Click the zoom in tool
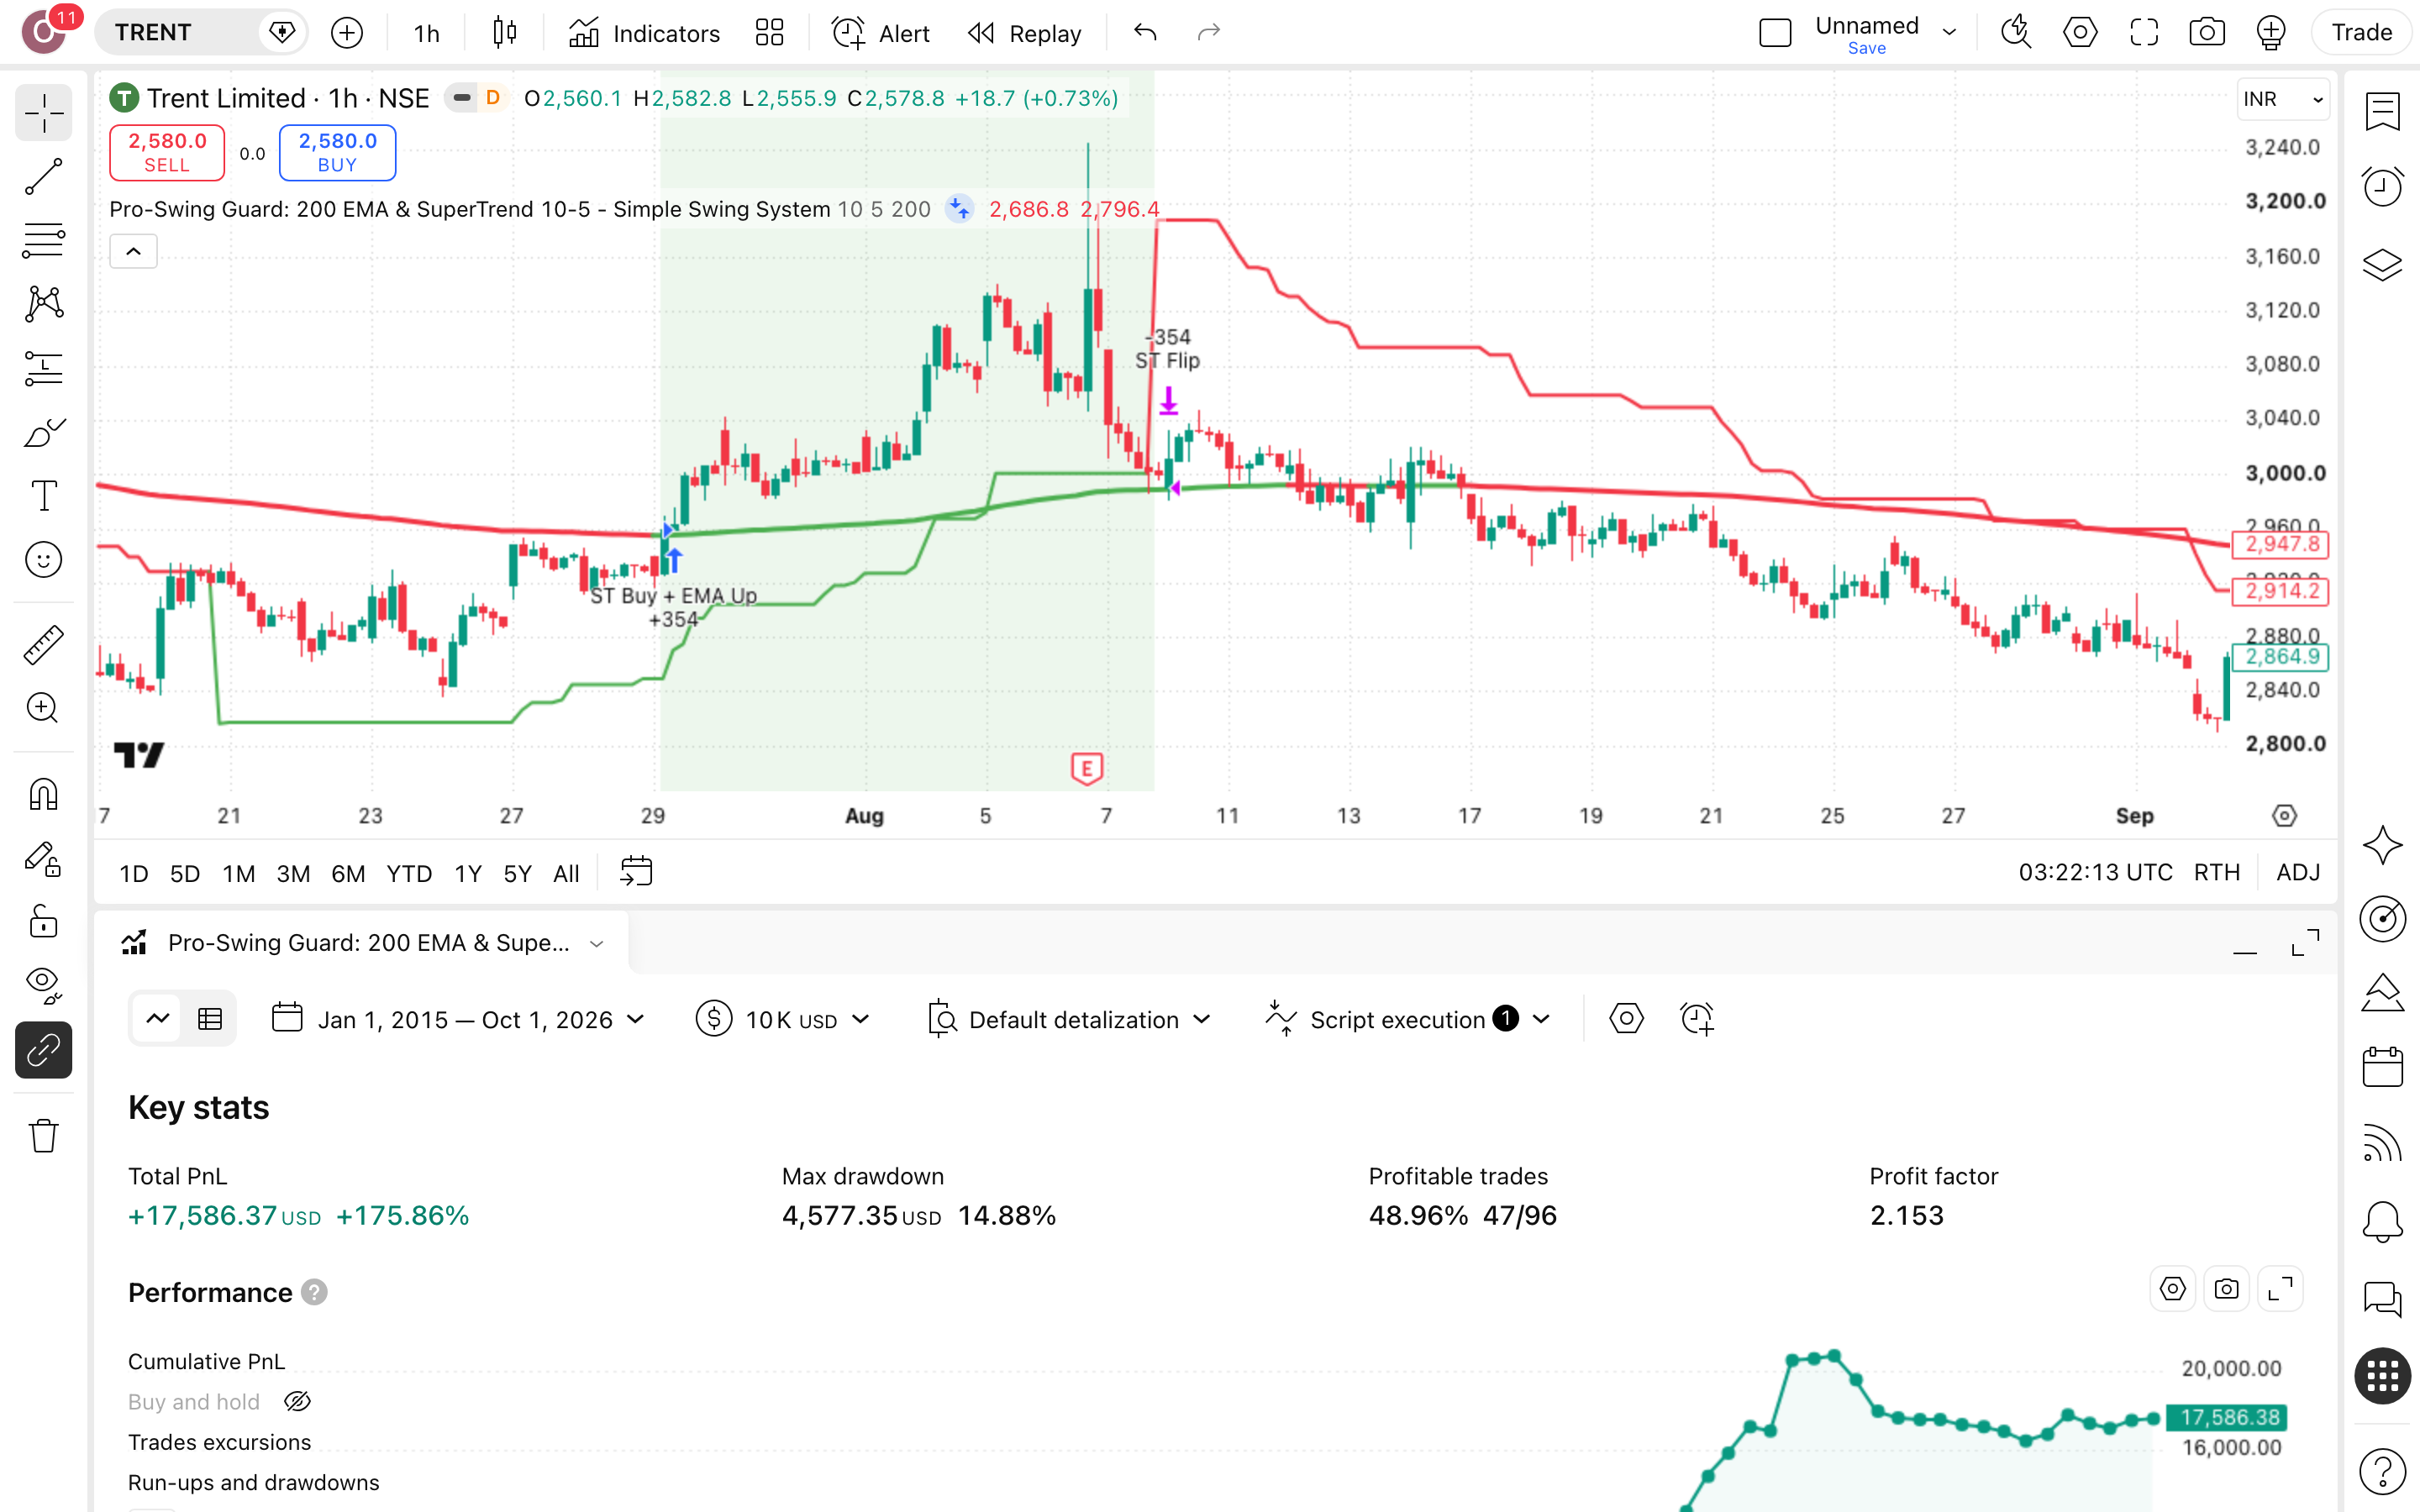This screenshot has width=2420, height=1512. coord(43,708)
